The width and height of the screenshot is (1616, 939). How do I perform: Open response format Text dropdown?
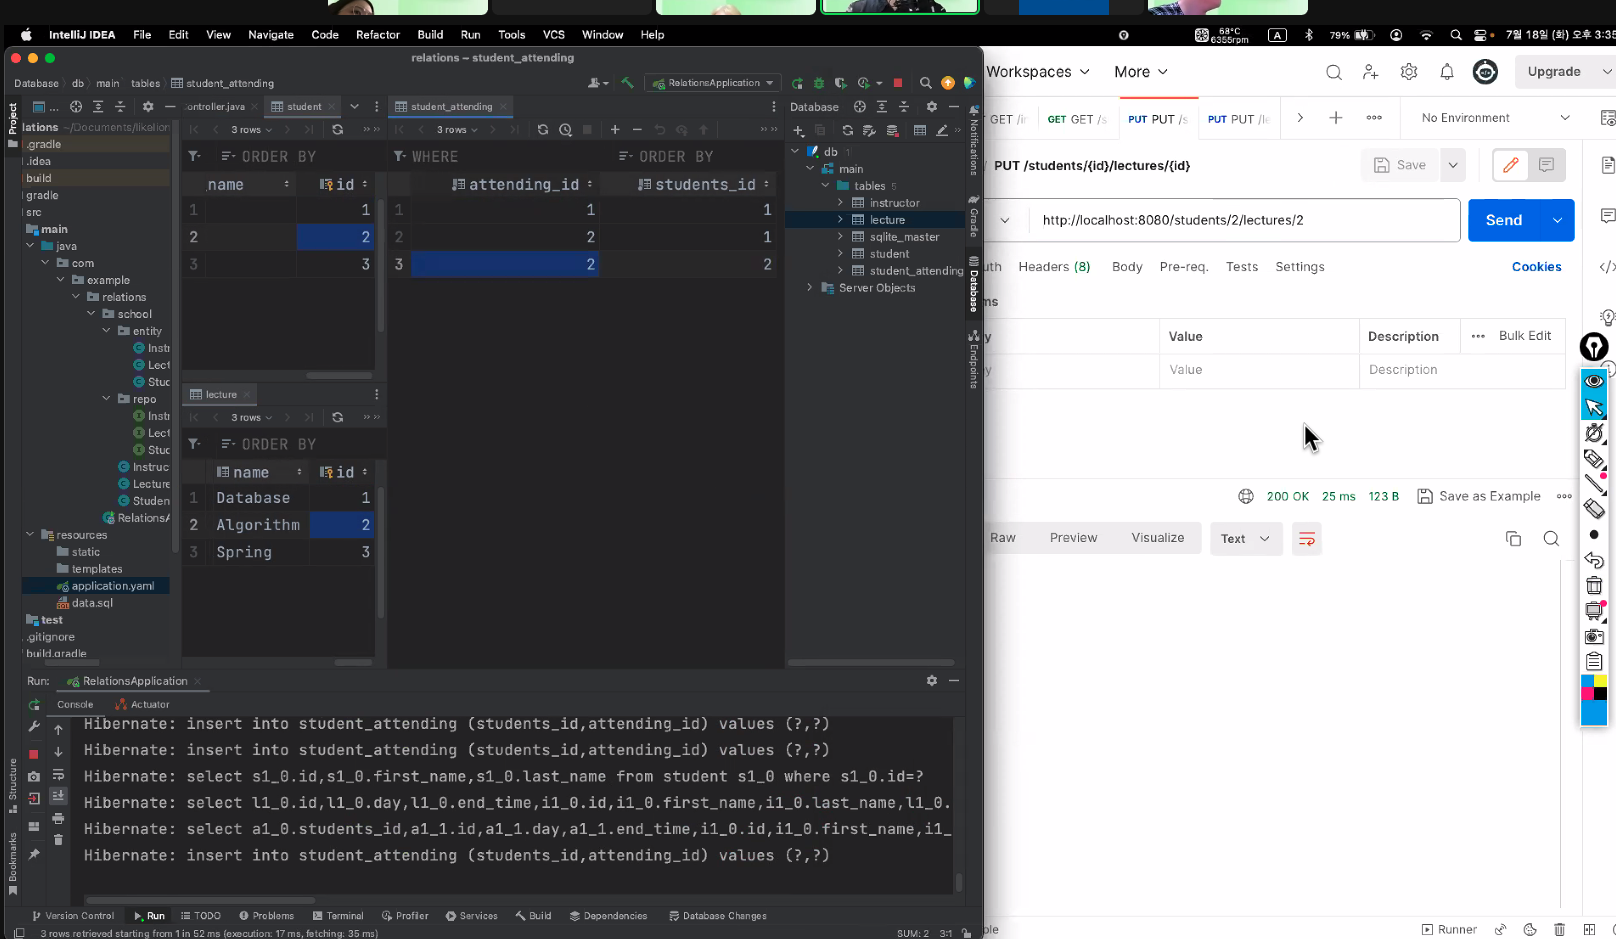tap(1245, 539)
